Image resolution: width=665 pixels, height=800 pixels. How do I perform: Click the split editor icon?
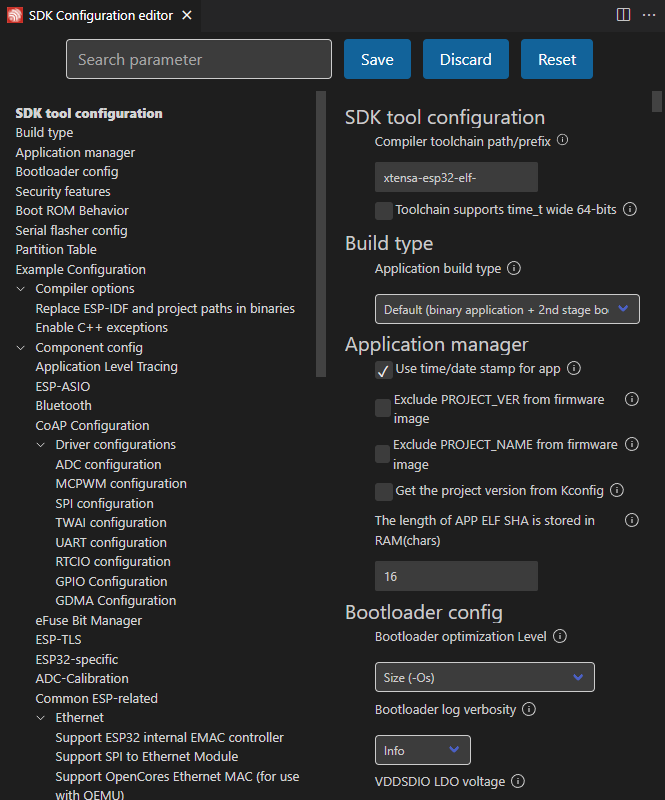click(x=623, y=15)
